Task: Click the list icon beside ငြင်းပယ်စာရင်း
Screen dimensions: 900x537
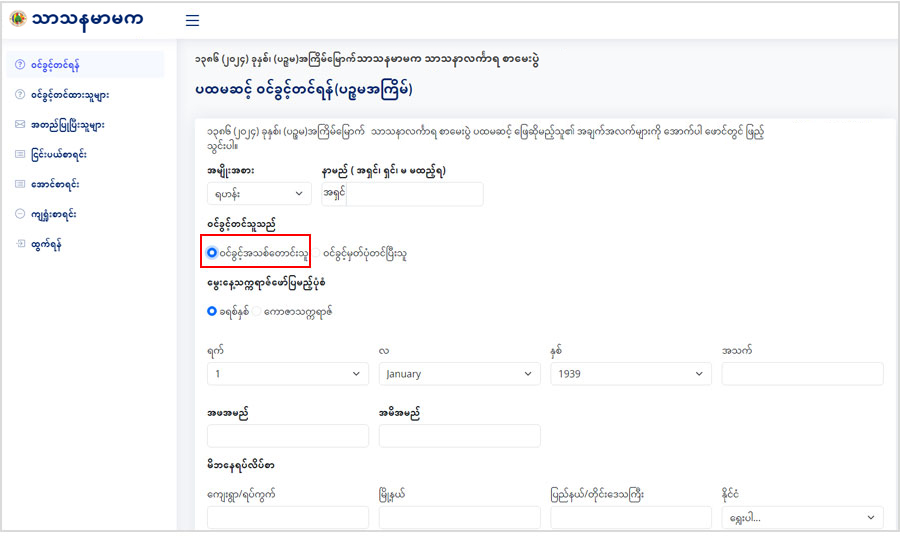Action: tap(20, 155)
